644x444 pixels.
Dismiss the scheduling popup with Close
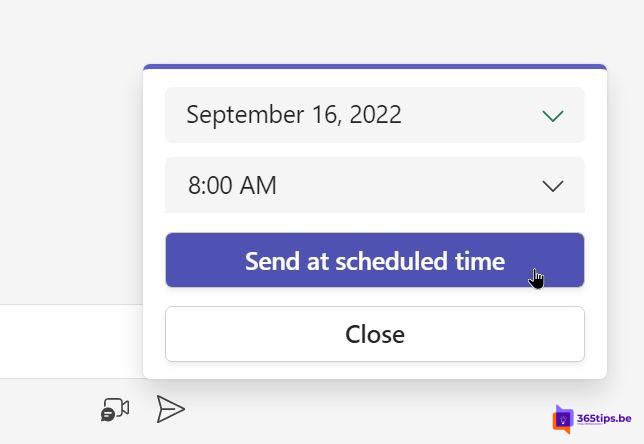[x=375, y=334]
